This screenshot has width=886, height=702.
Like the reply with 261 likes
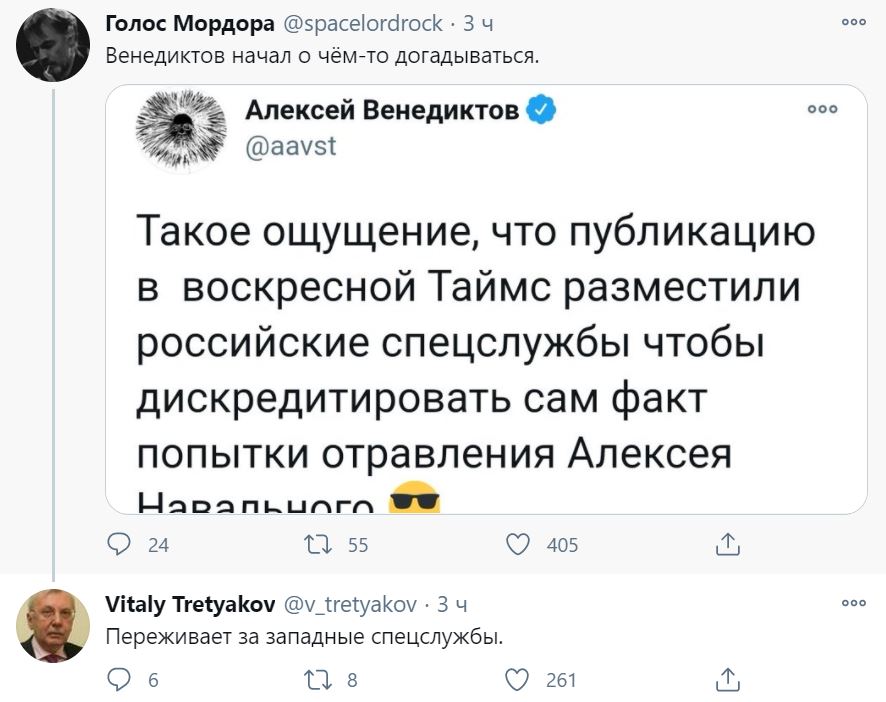pyautogui.click(x=517, y=680)
